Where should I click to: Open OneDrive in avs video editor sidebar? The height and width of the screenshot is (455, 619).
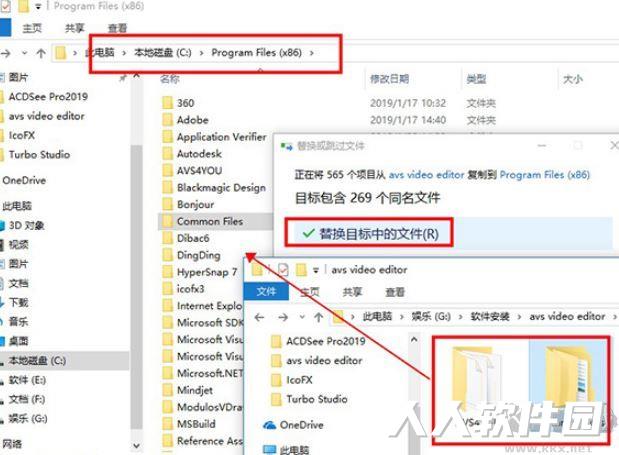click(293, 425)
